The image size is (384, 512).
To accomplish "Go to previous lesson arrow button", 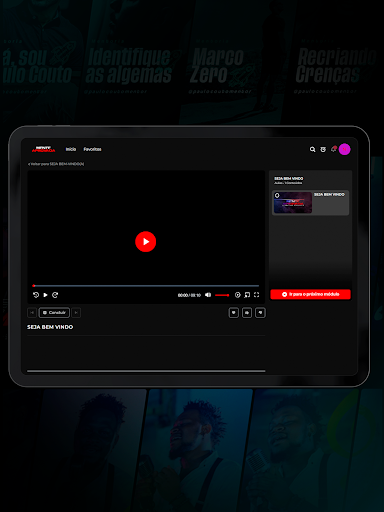I will [32, 313].
